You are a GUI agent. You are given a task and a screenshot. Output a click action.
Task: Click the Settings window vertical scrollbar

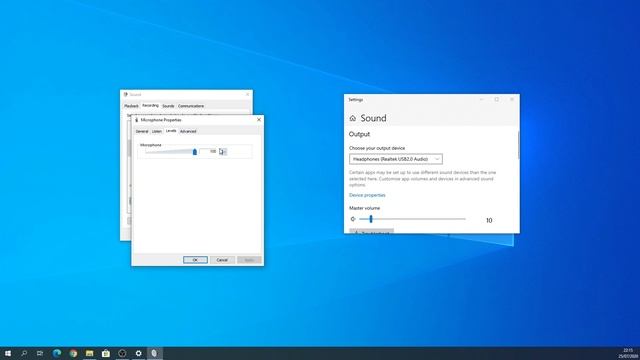click(x=518, y=145)
